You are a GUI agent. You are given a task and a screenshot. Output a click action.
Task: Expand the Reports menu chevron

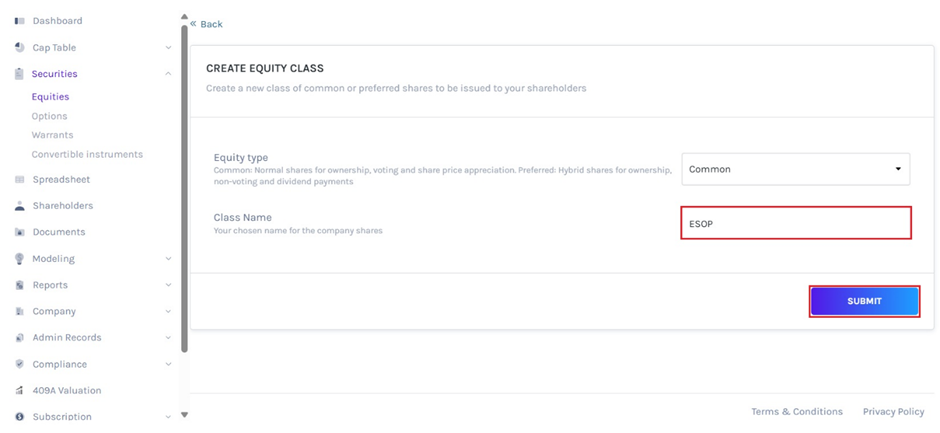pyautogui.click(x=168, y=285)
